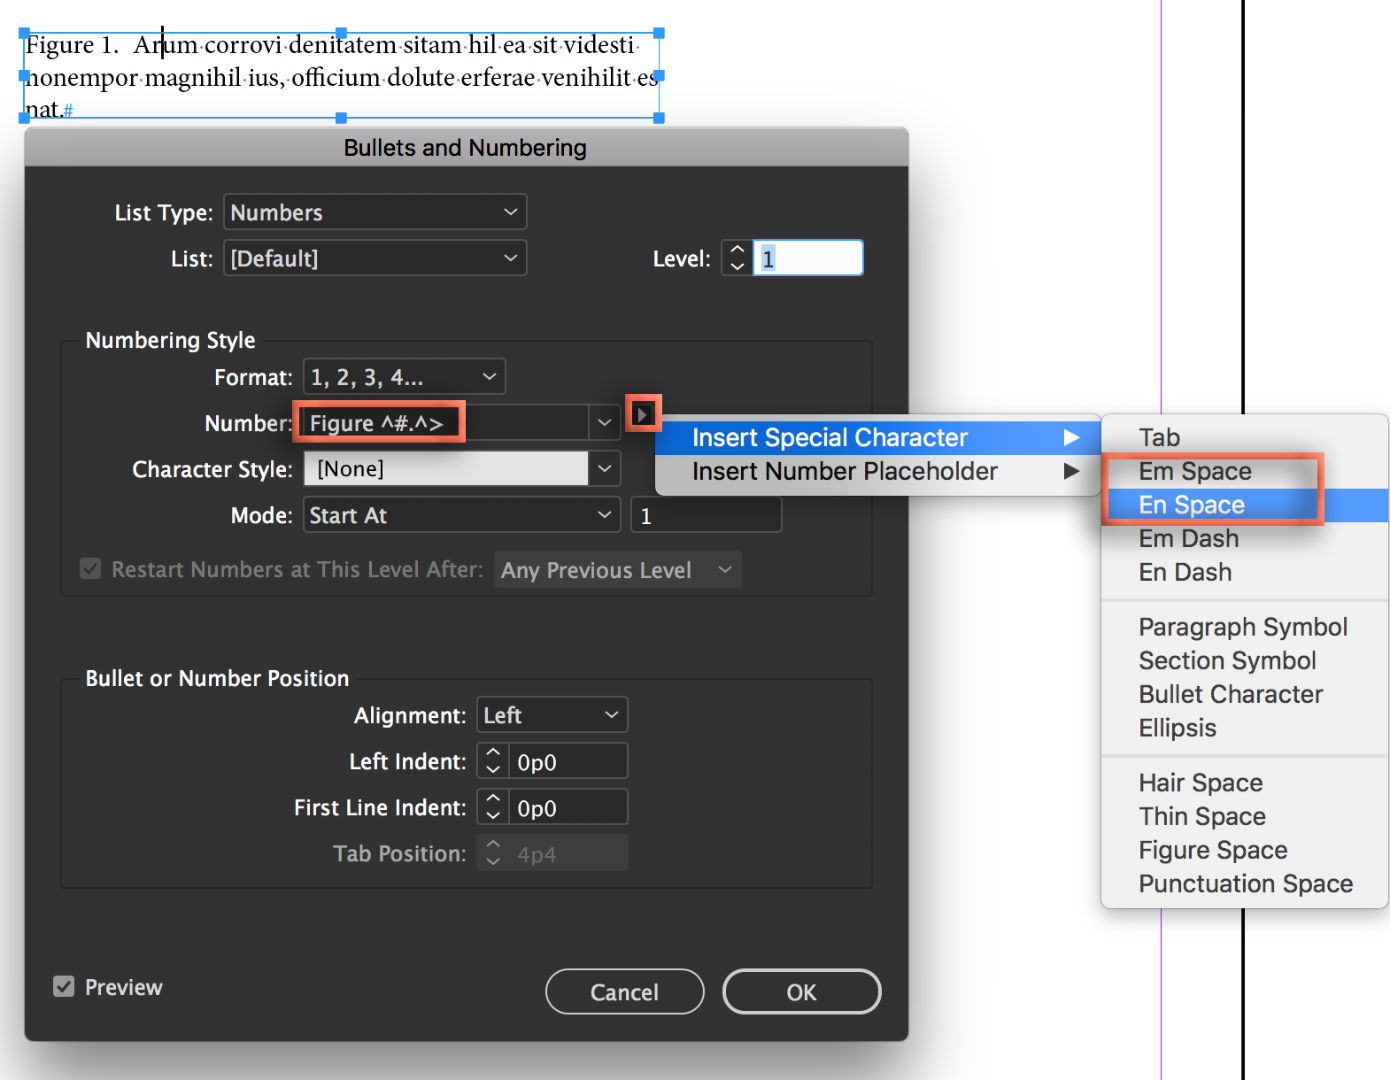This screenshot has height=1080, width=1390.
Task: Click into the Number text field
Action: point(446,423)
